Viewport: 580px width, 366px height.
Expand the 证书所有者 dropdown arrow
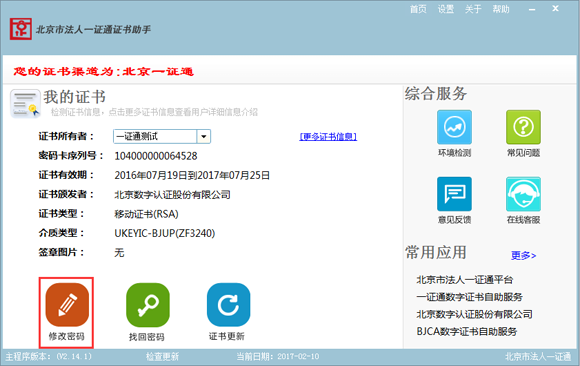(x=203, y=137)
